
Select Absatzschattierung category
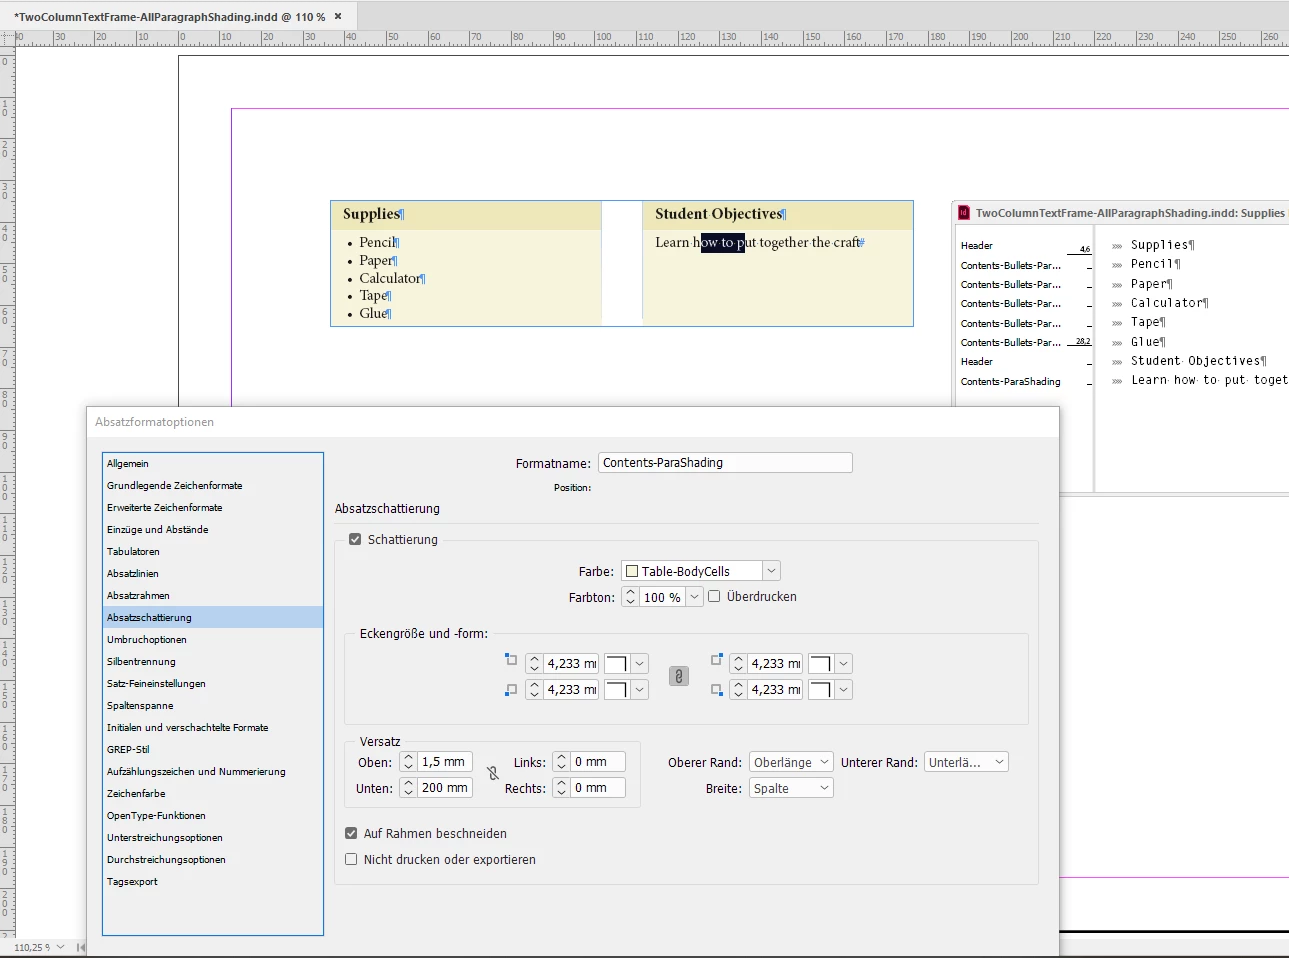tap(213, 618)
